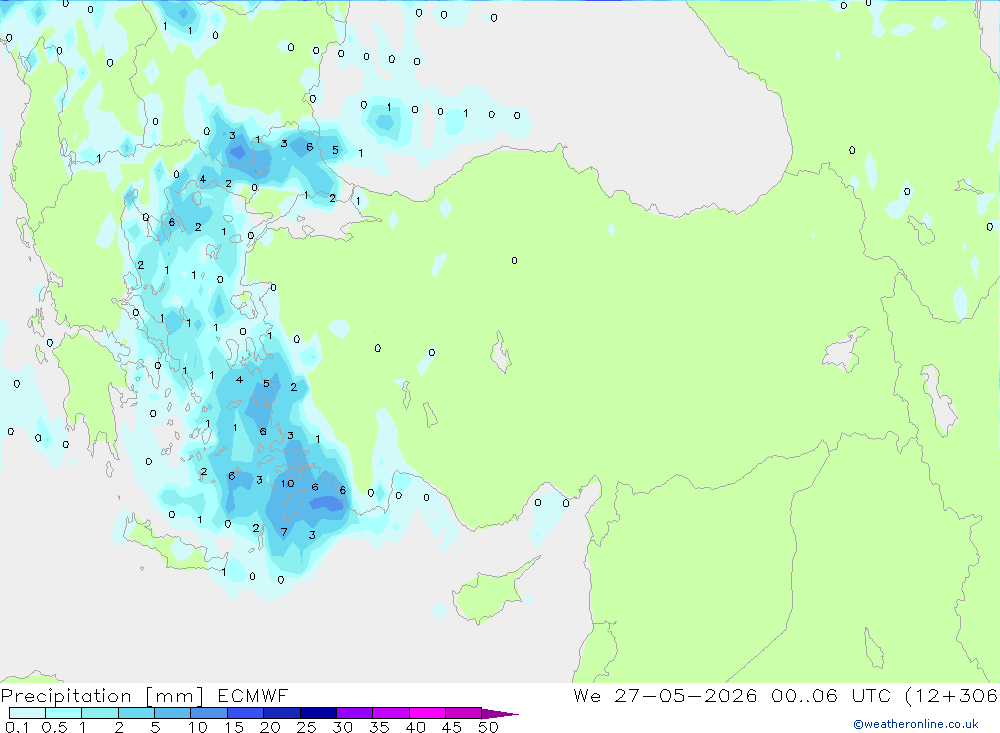Screen dimensions: 1000x733
Task: Pick the 35–40 mm magenta legend swatch
Action: 391,713
